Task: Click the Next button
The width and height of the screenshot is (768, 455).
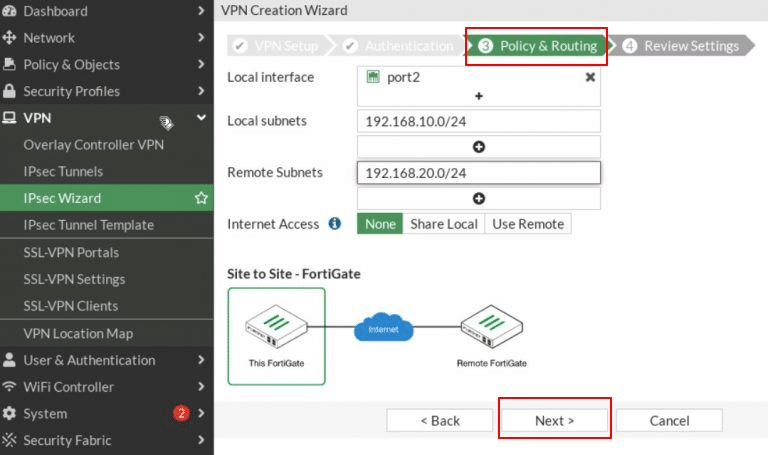Action: [x=554, y=420]
